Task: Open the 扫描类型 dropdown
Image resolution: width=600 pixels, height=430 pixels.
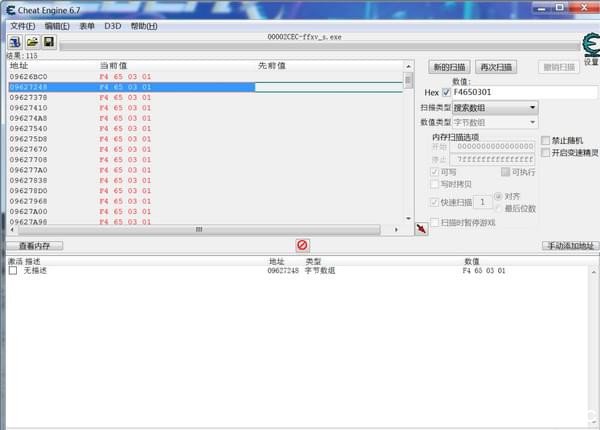Action: pos(495,107)
